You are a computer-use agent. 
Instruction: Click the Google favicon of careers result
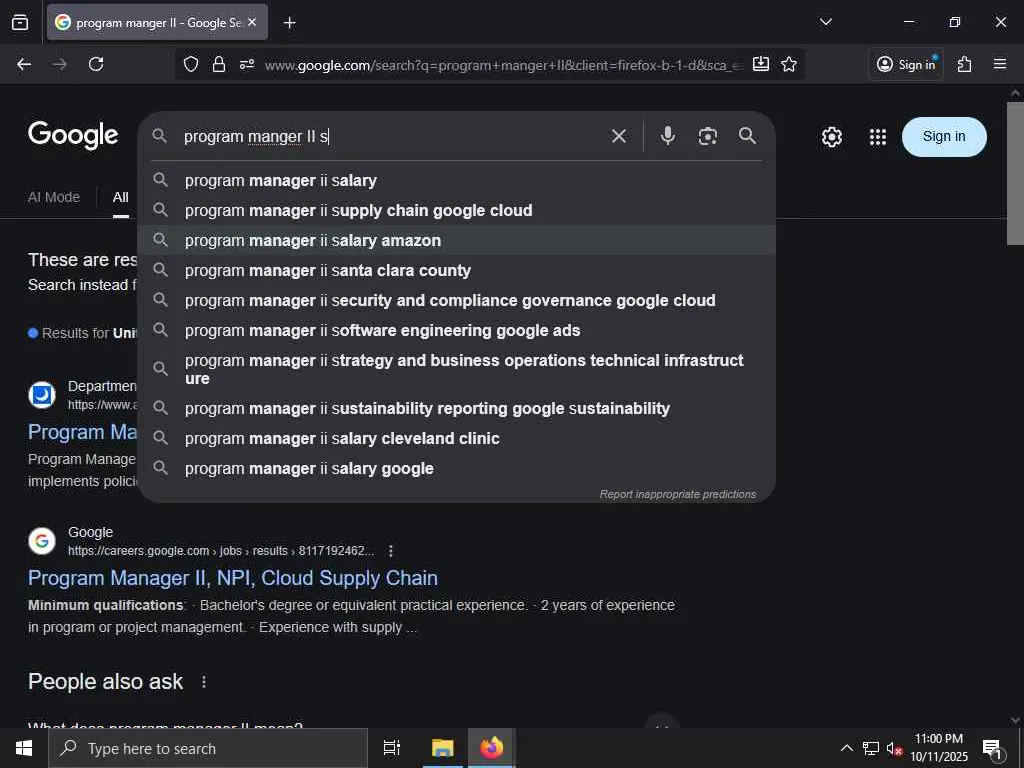tap(42, 541)
